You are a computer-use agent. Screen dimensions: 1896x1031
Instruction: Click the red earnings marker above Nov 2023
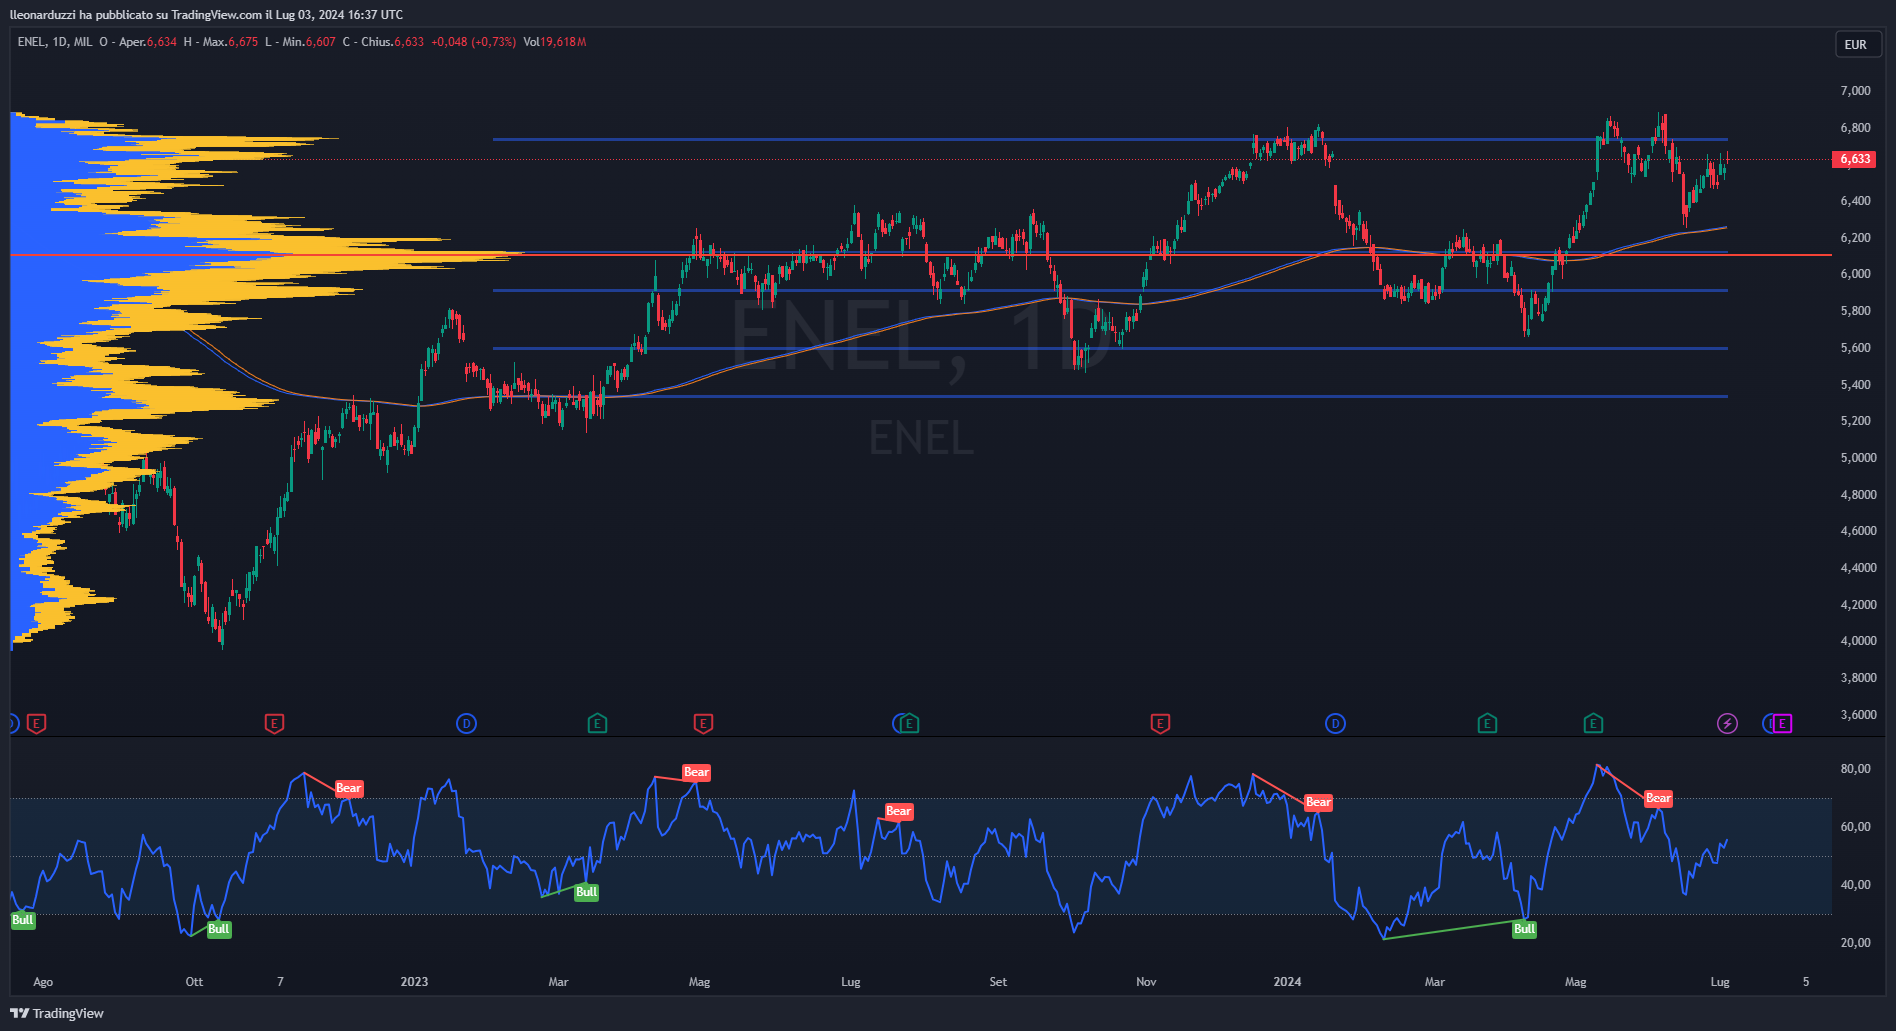click(x=1160, y=723)
